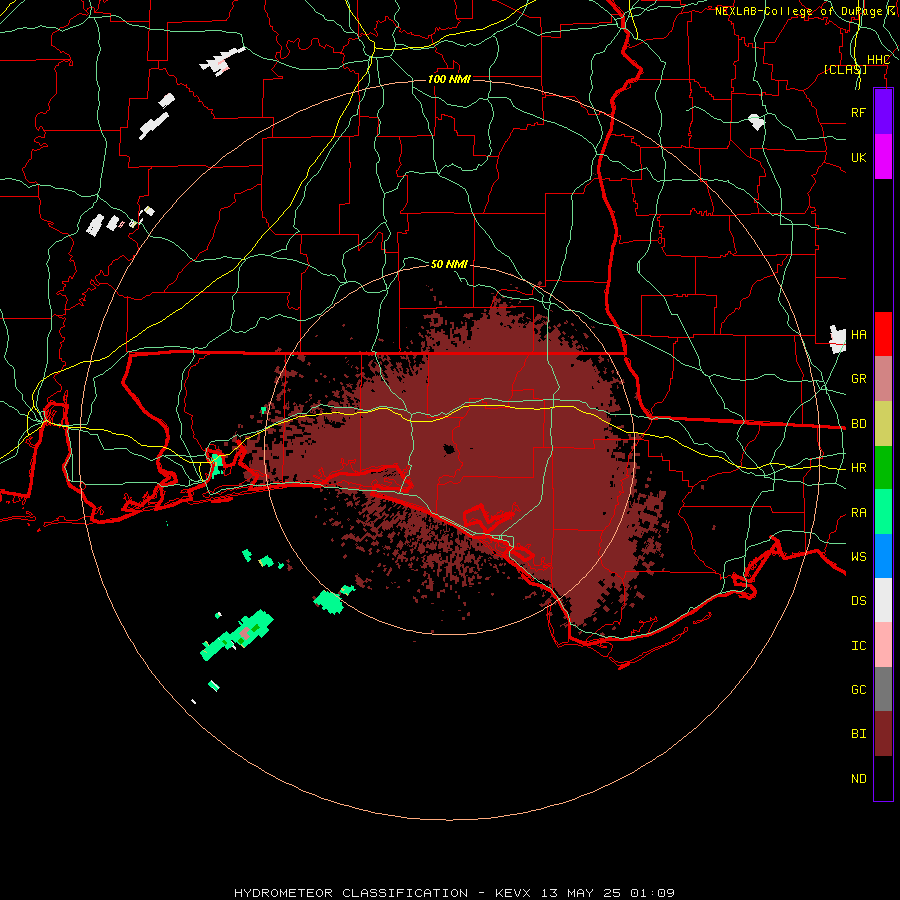Click the RA light green legend swatch
This screenshot has width=900, height=900.
[x=883, y=512]
